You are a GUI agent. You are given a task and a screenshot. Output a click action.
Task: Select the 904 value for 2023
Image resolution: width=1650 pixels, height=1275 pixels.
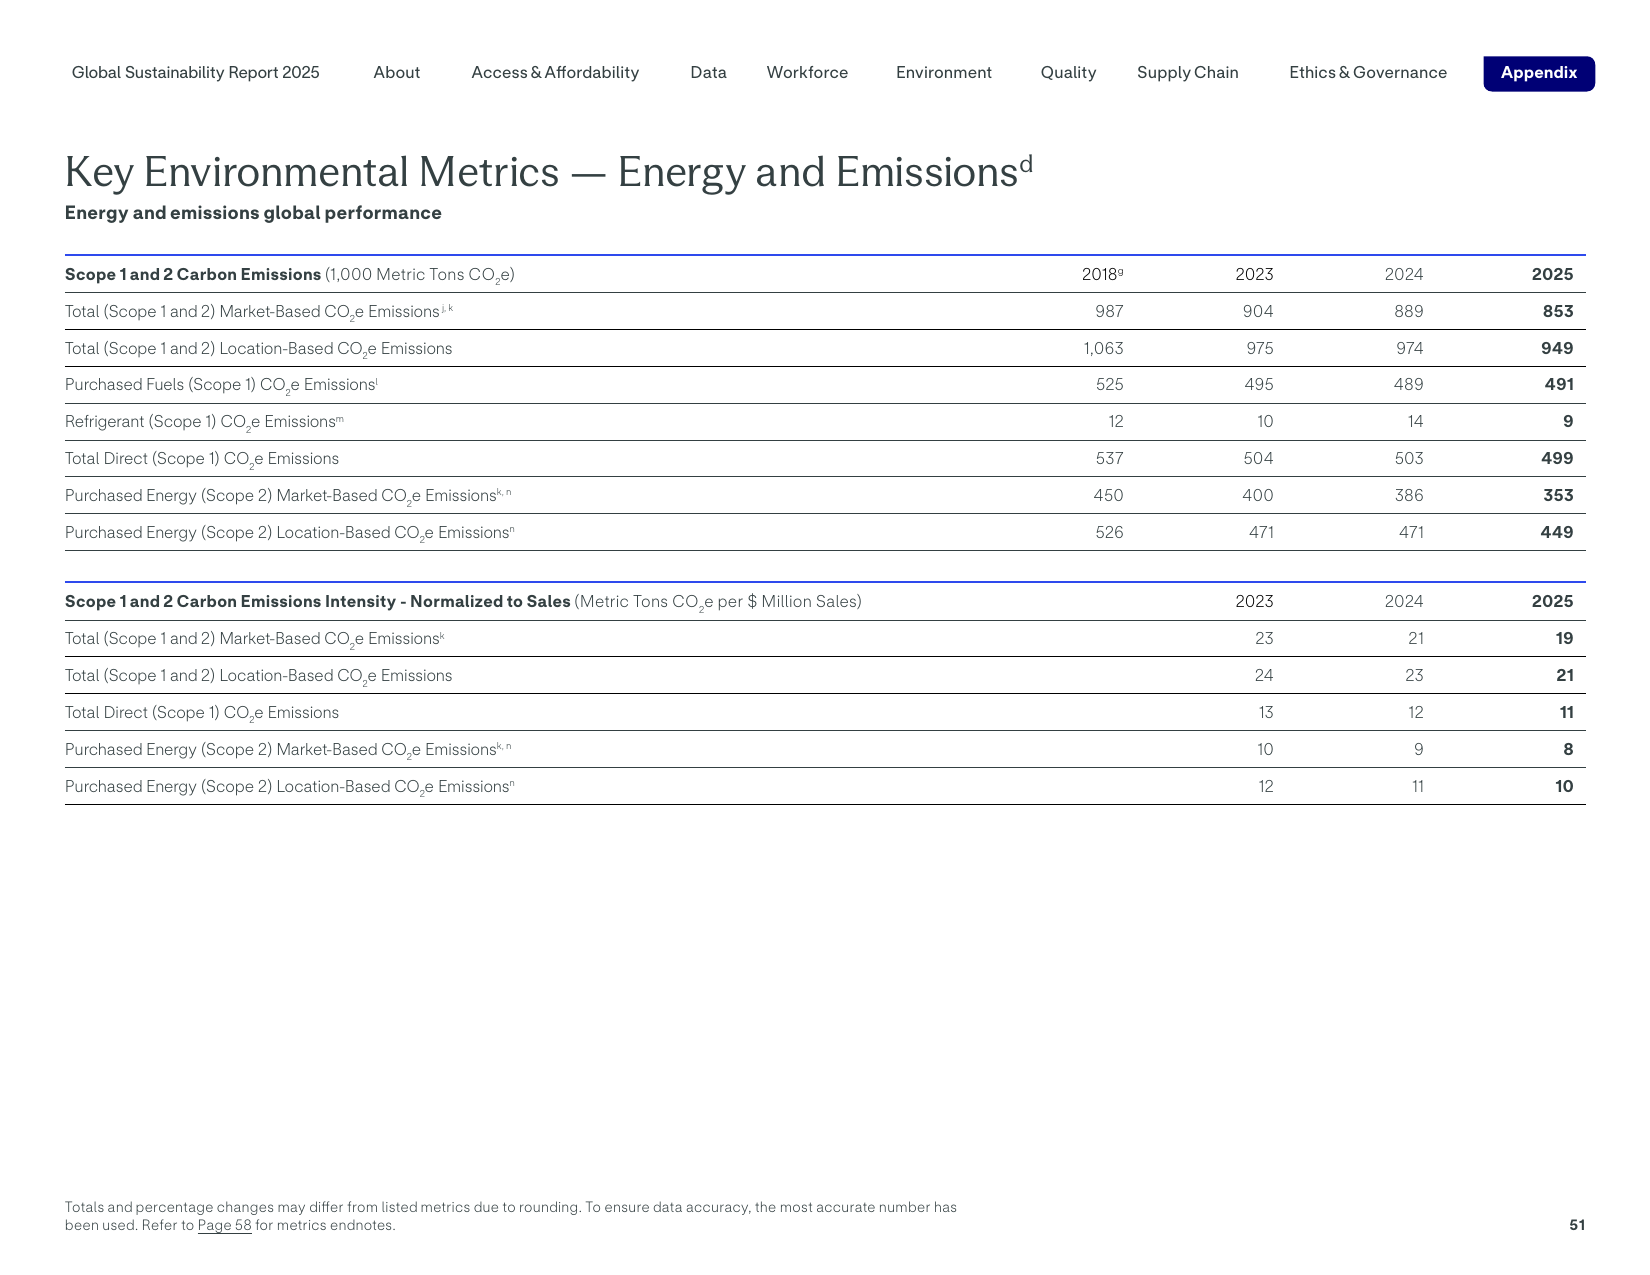[x=1258, y=312]
